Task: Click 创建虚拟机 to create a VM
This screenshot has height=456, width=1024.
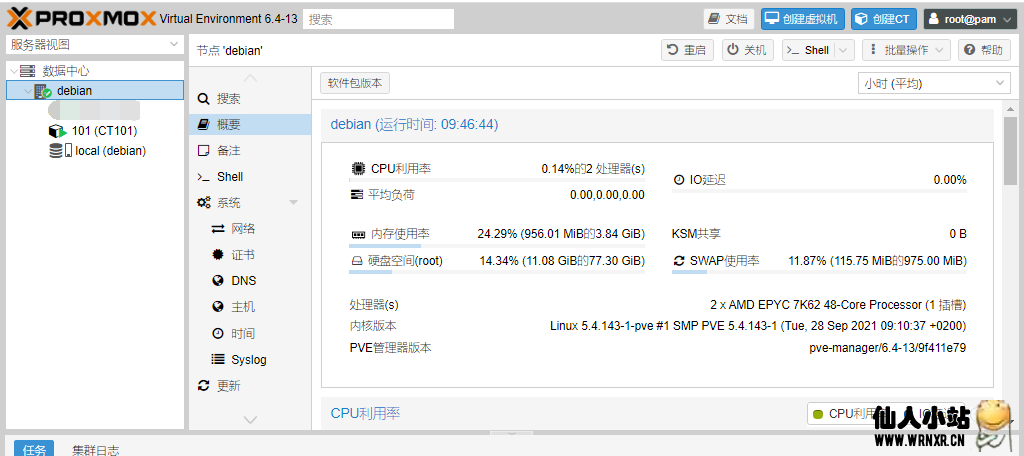Action: [x=803, y=19]
